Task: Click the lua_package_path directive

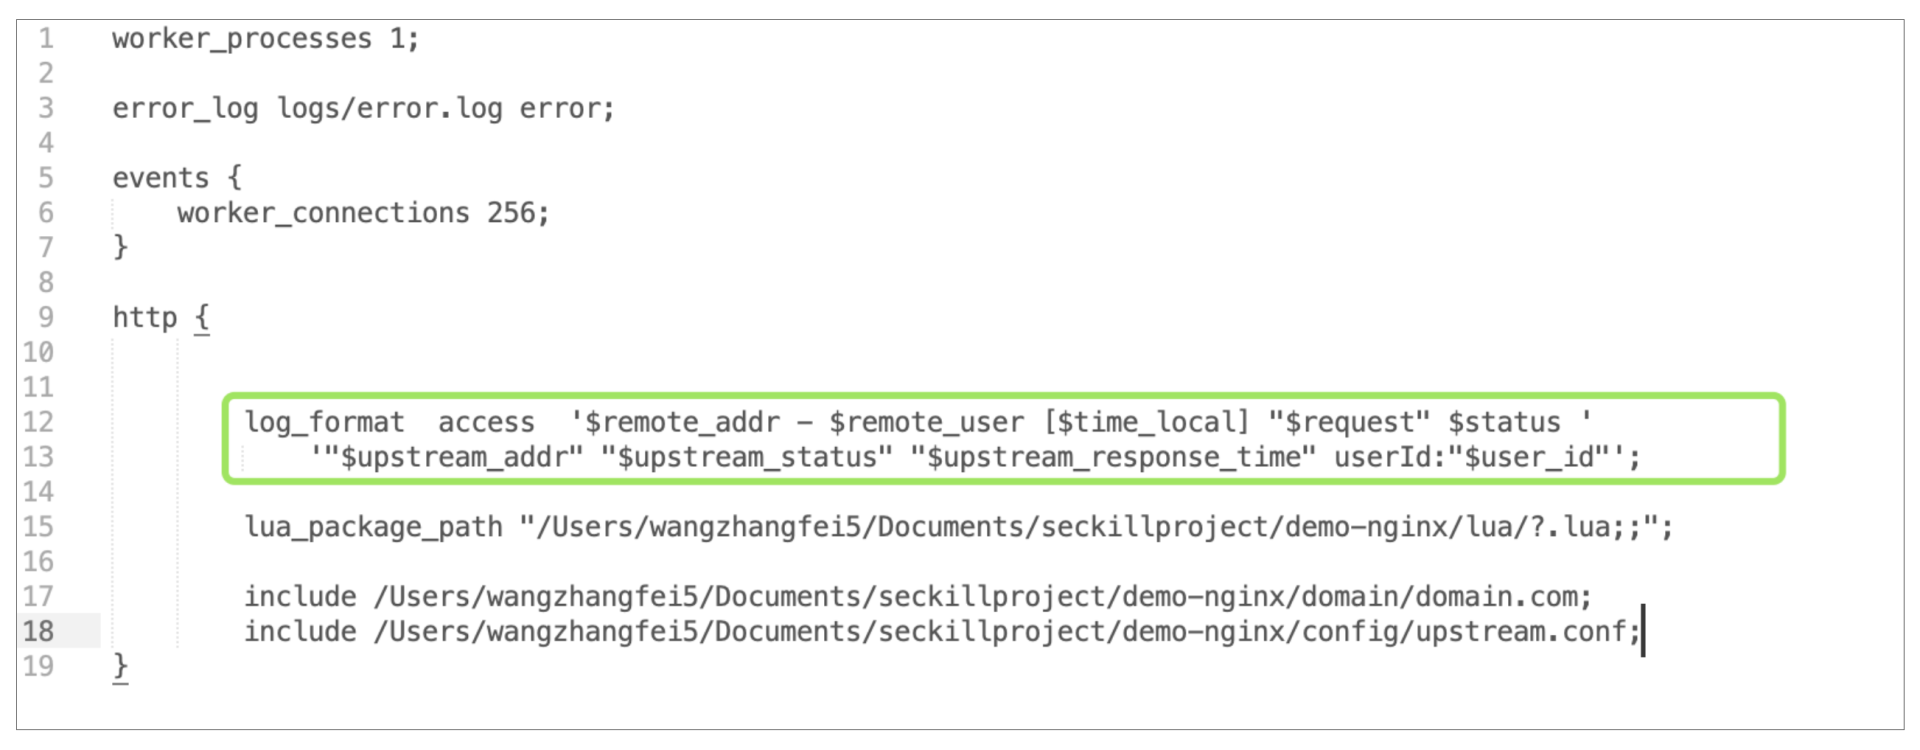Action: [x=374, y=527]
